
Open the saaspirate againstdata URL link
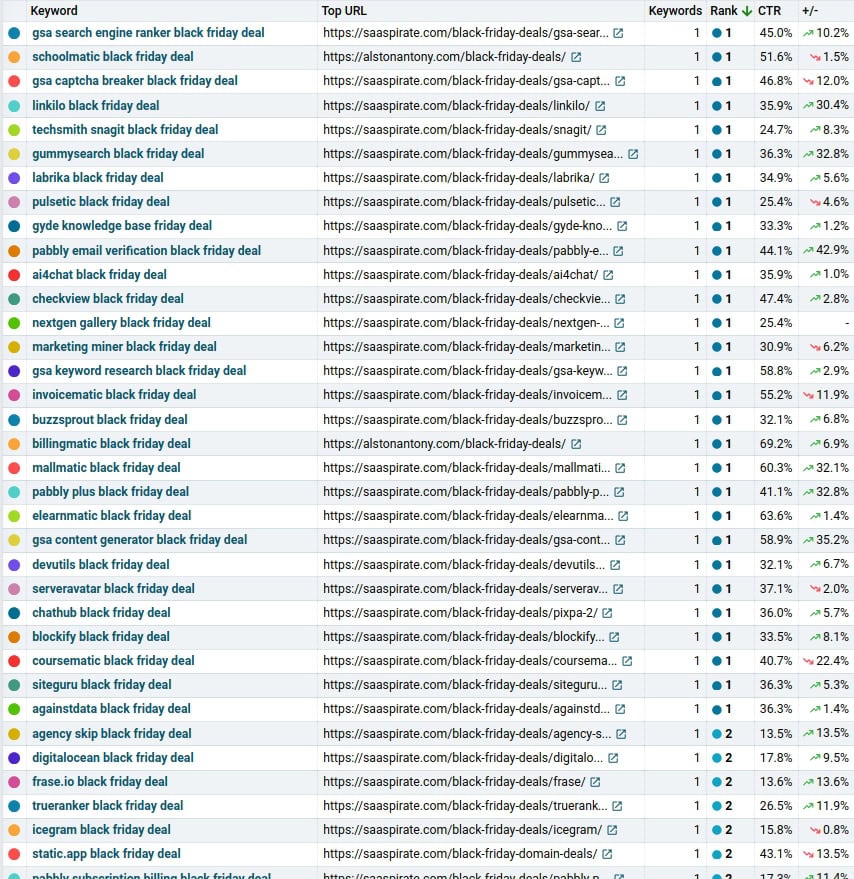467,709
